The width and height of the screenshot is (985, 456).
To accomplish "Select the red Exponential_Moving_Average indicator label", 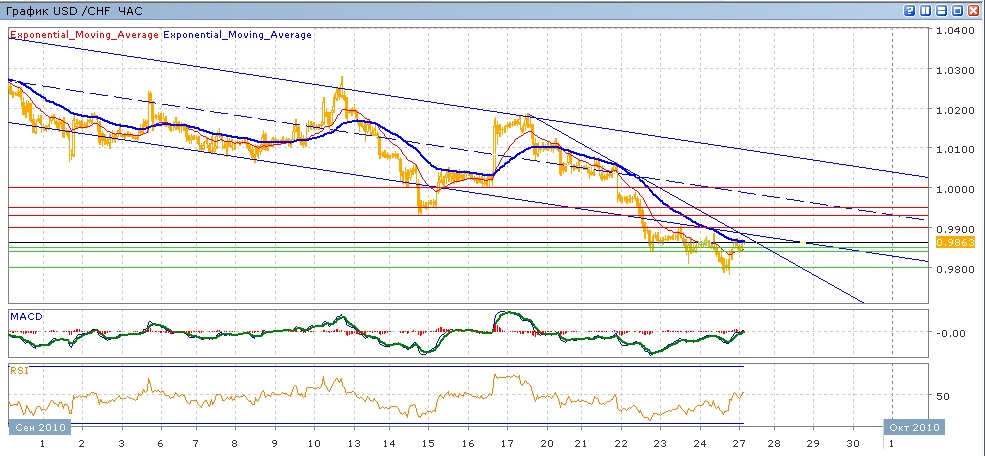I will coord(83,34).
